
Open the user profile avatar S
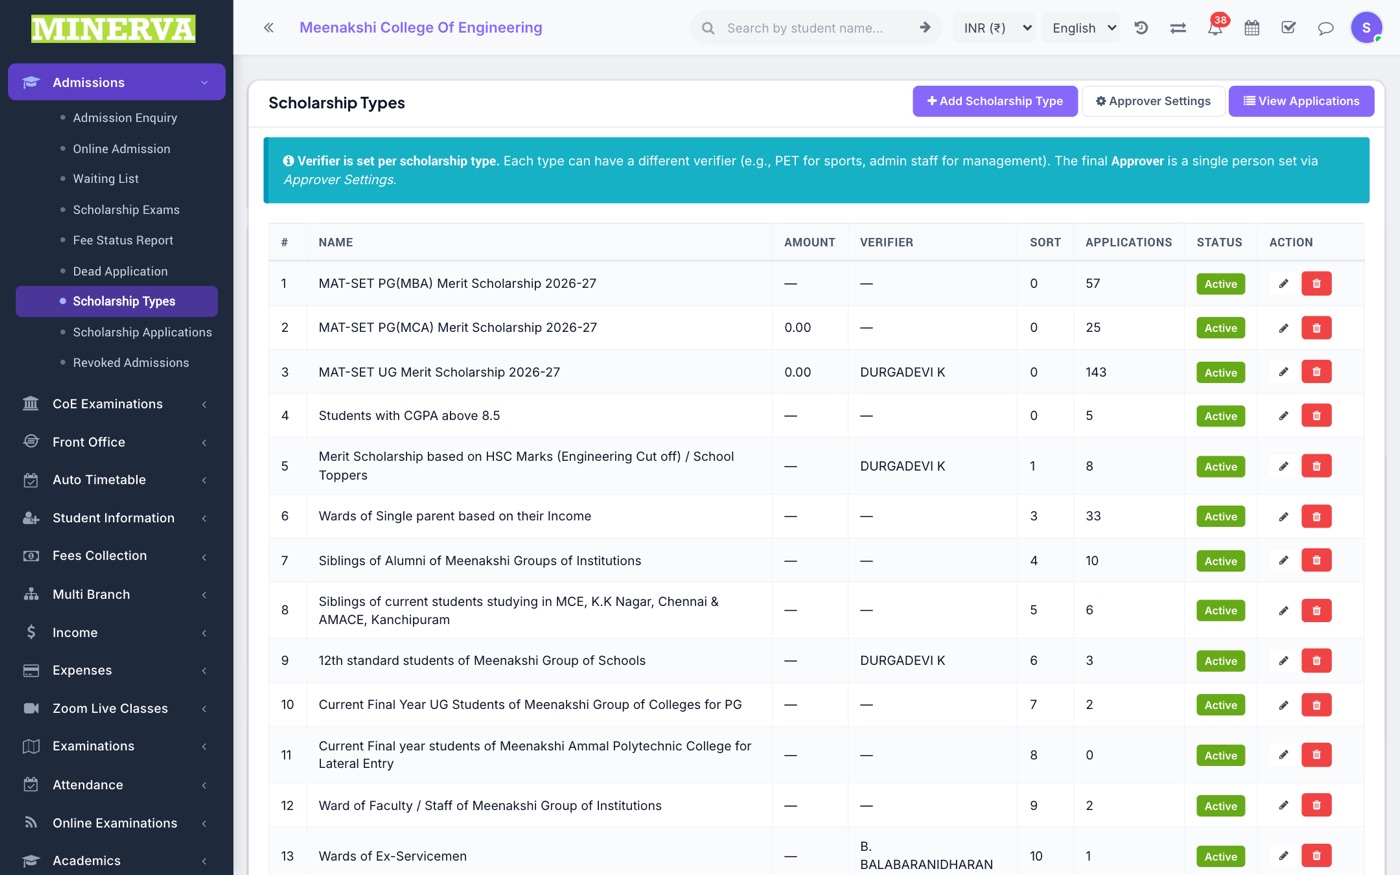click(x=1366, y=27)
